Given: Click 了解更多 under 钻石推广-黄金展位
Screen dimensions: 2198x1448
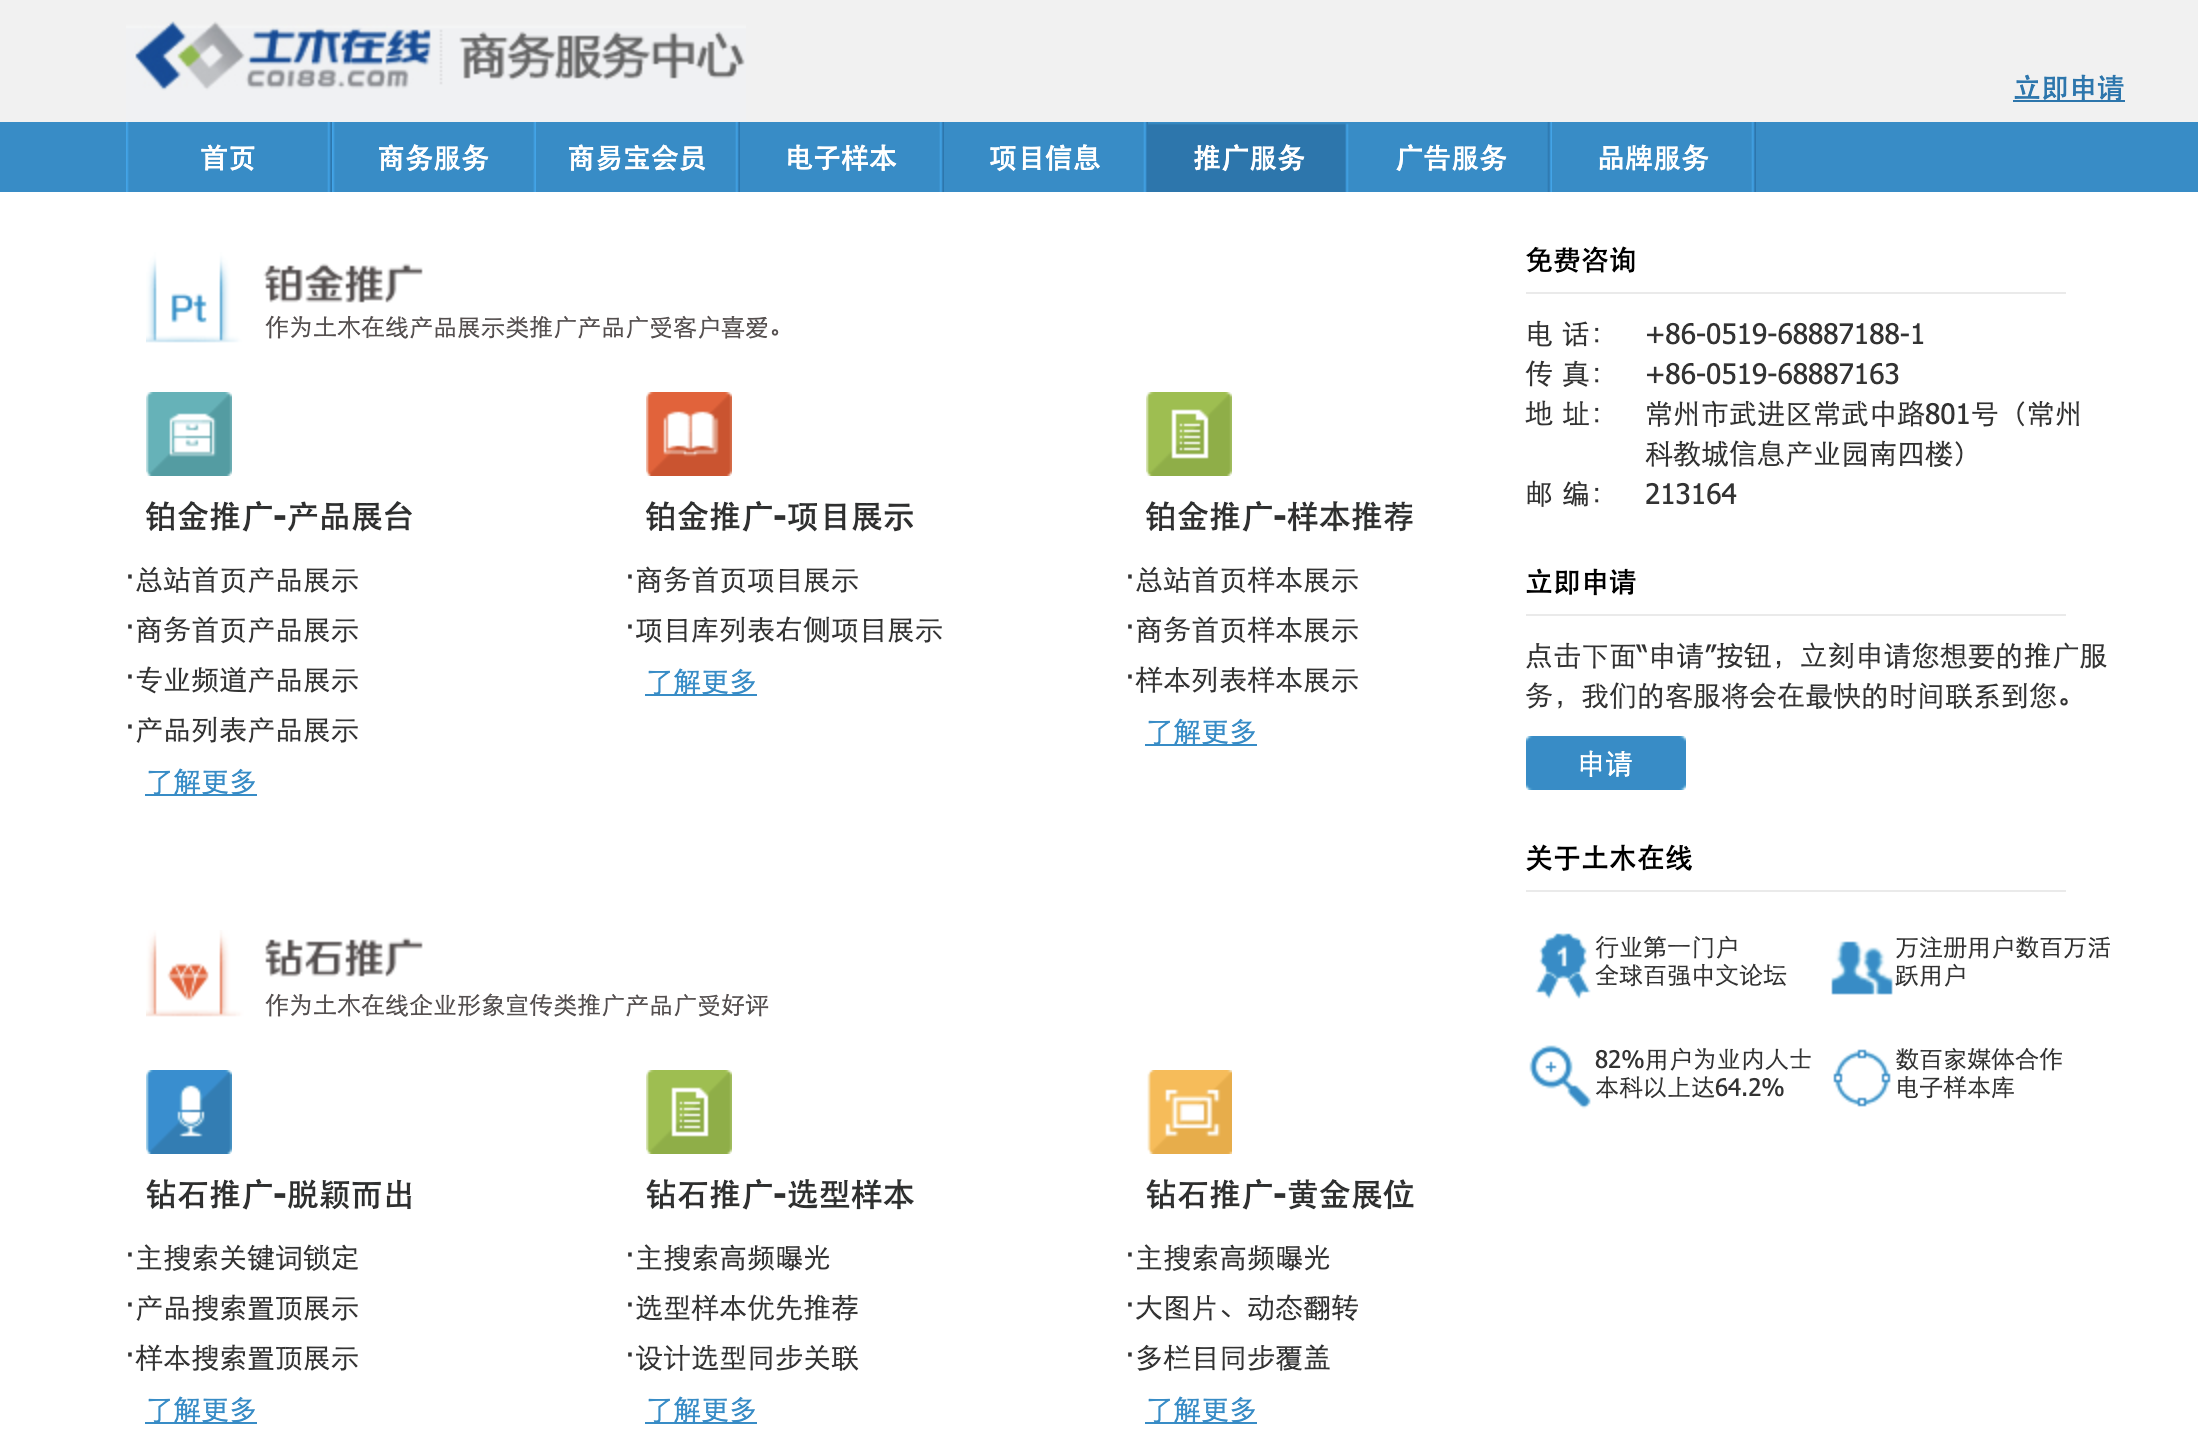Looking at the screenshot, I should (x=1201, y=1410).
